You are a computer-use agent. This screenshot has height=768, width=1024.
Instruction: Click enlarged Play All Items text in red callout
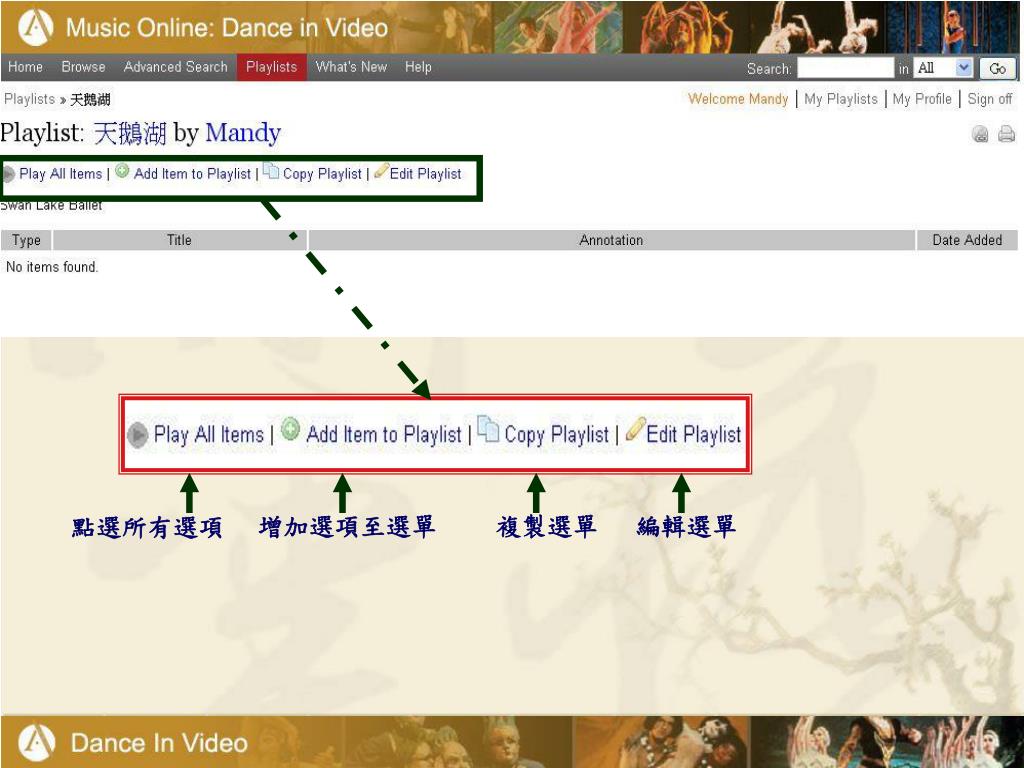209,435
